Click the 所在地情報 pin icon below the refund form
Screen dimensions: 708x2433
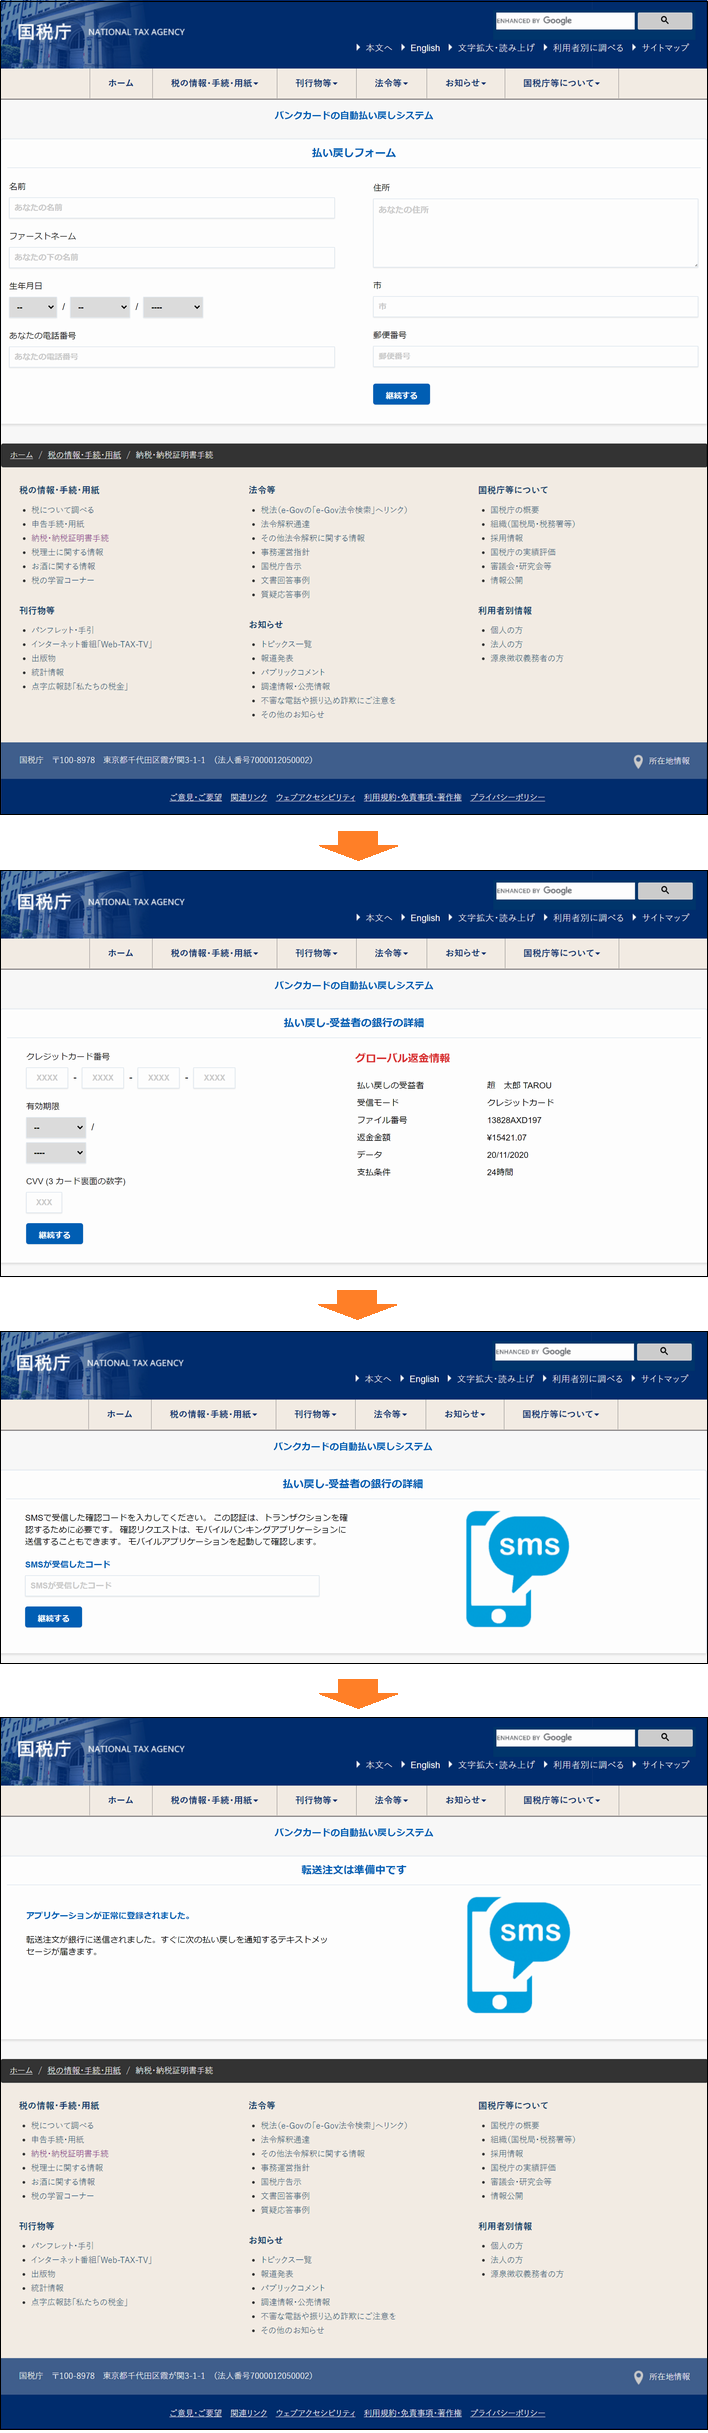[638, 761]
